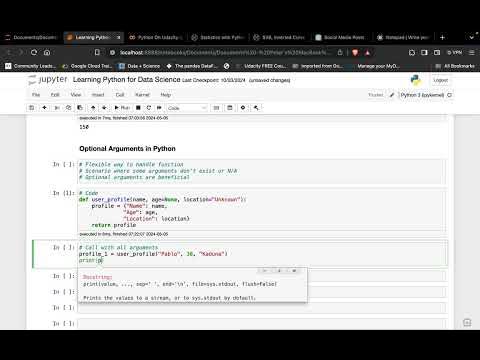
Task: Open a new browser tab
Action: (x=442, y=37)
